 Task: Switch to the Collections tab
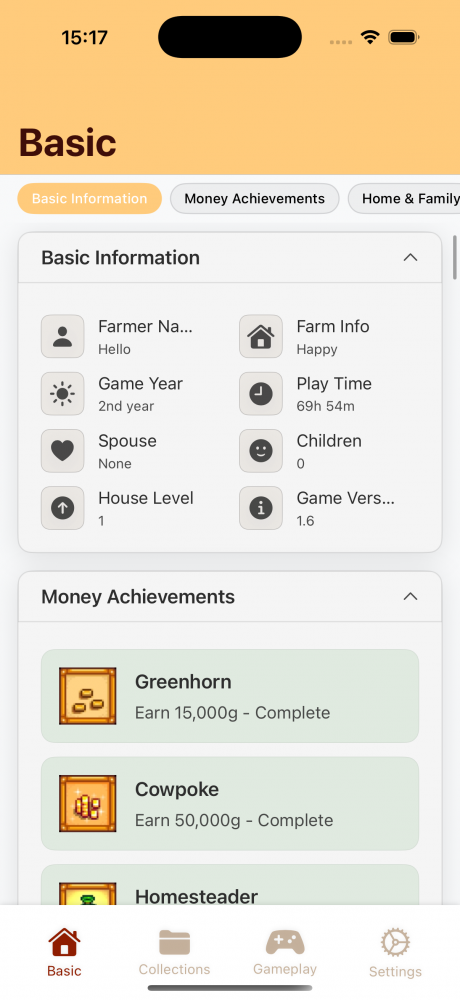point(174,953)
